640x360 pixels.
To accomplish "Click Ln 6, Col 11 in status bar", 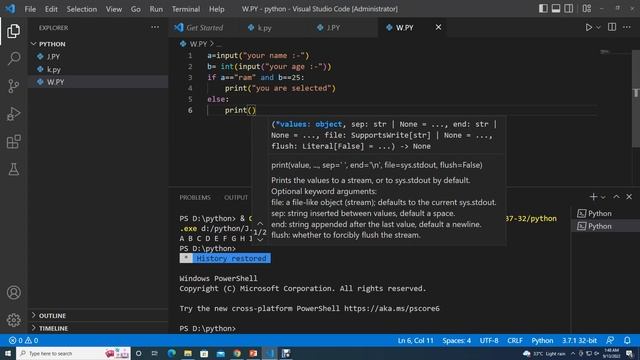I will point(416,340).
